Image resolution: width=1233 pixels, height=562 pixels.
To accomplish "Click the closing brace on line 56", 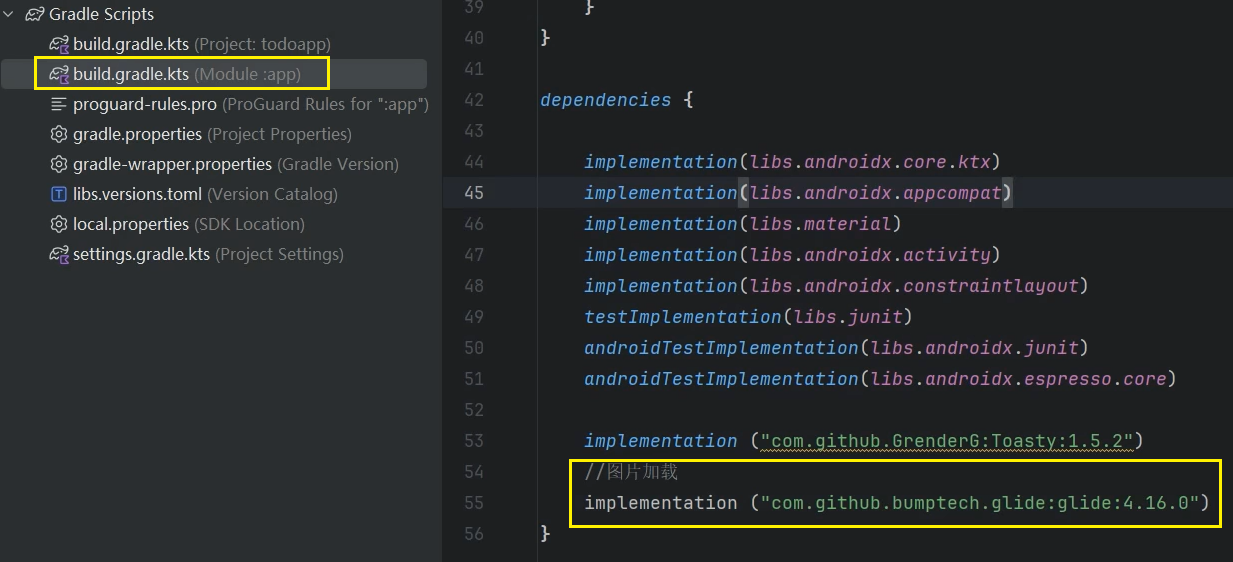I will click(545, 534).
